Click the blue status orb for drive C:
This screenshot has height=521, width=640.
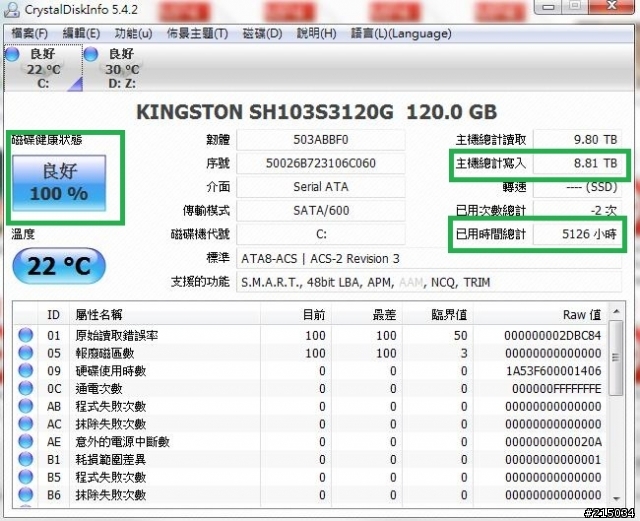(12, 54)
